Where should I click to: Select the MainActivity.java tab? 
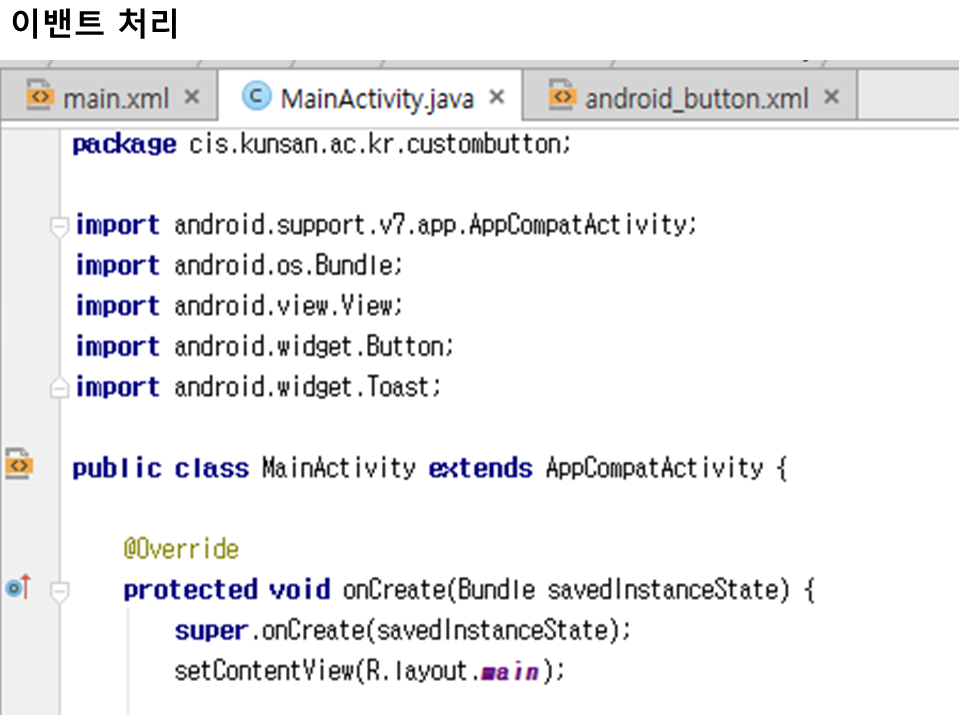[x=376, y=98]
